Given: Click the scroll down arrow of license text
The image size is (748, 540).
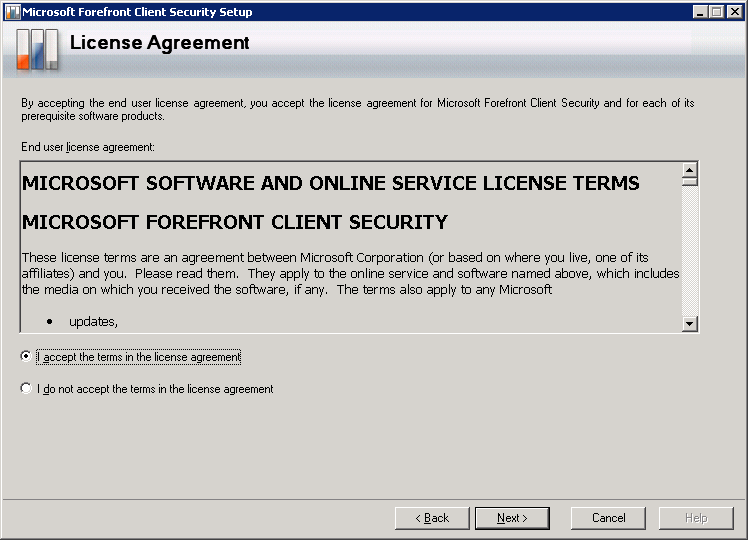Looking at the screenshot, I should pos(689,324).
